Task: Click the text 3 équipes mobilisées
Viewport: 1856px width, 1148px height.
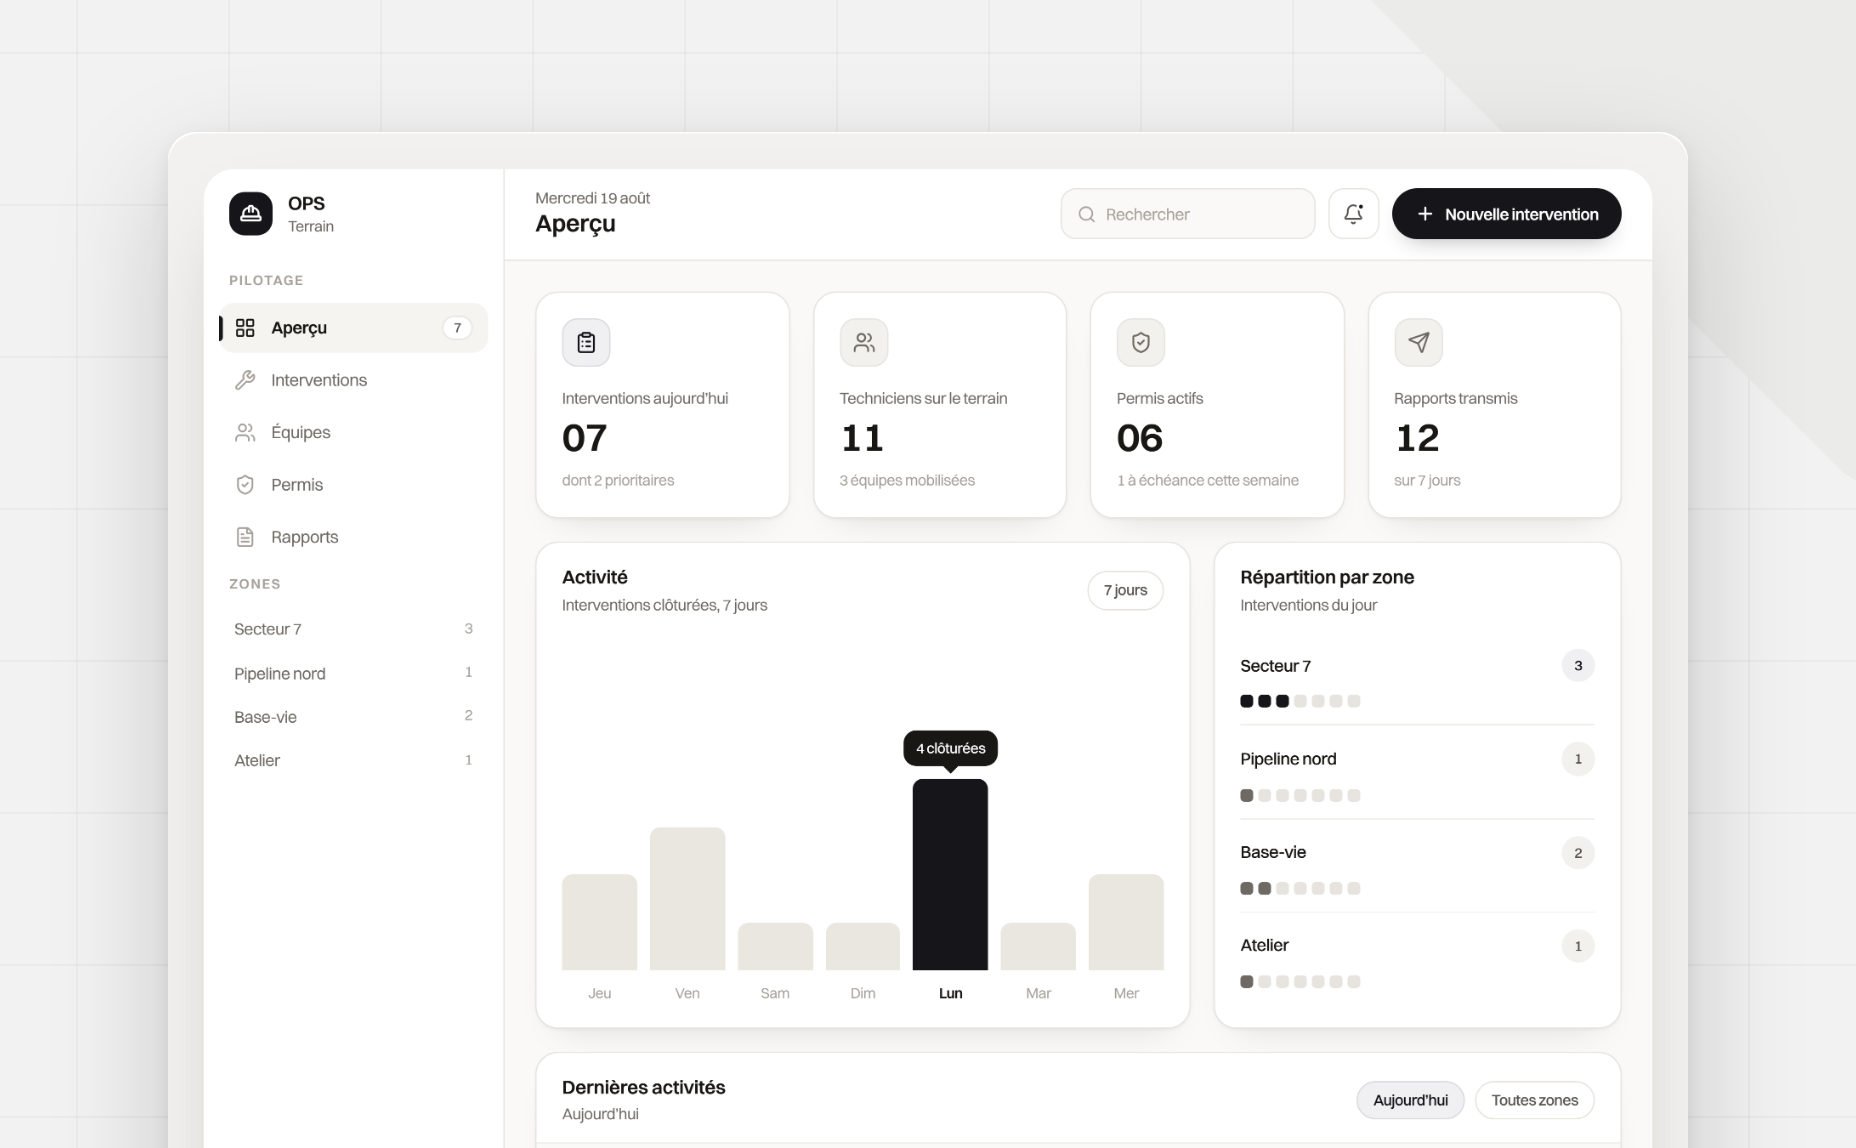Action: (x=907, y=480)
